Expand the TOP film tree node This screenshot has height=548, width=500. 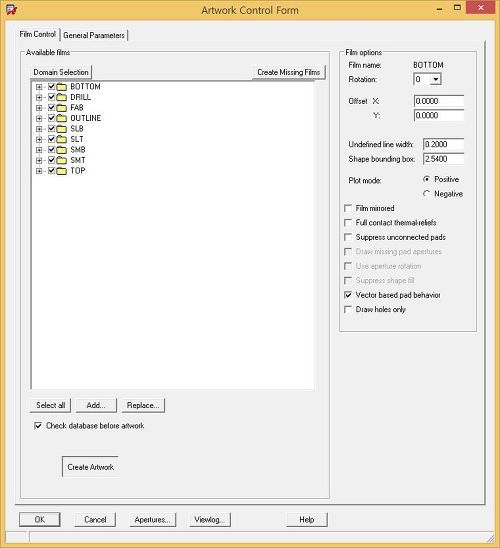click(39, 171)
